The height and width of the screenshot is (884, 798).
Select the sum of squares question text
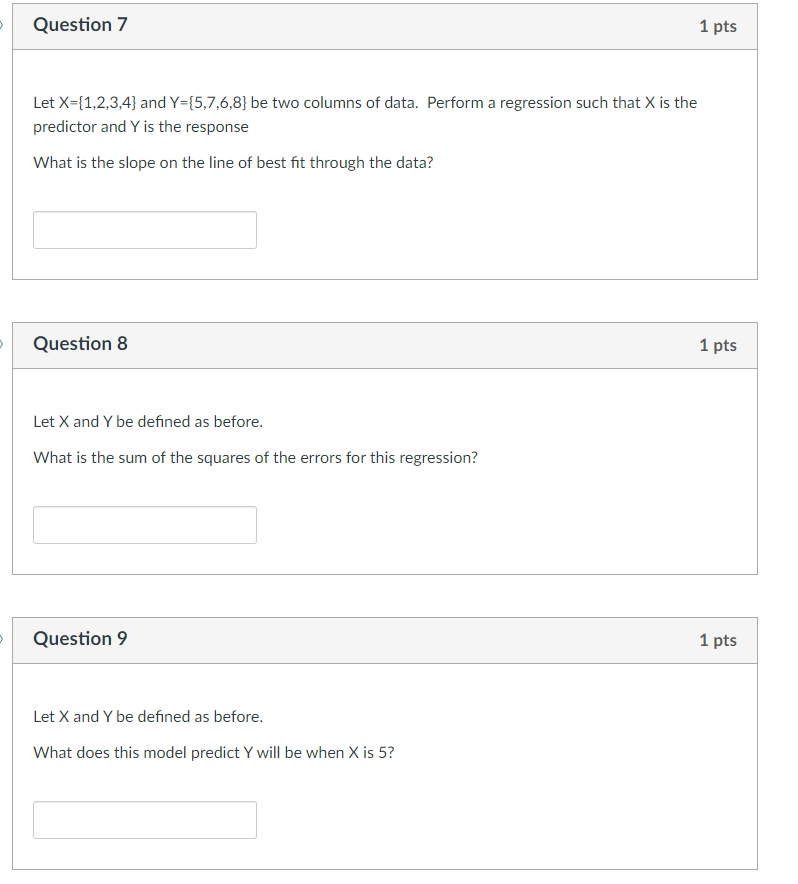coord(255,457)
